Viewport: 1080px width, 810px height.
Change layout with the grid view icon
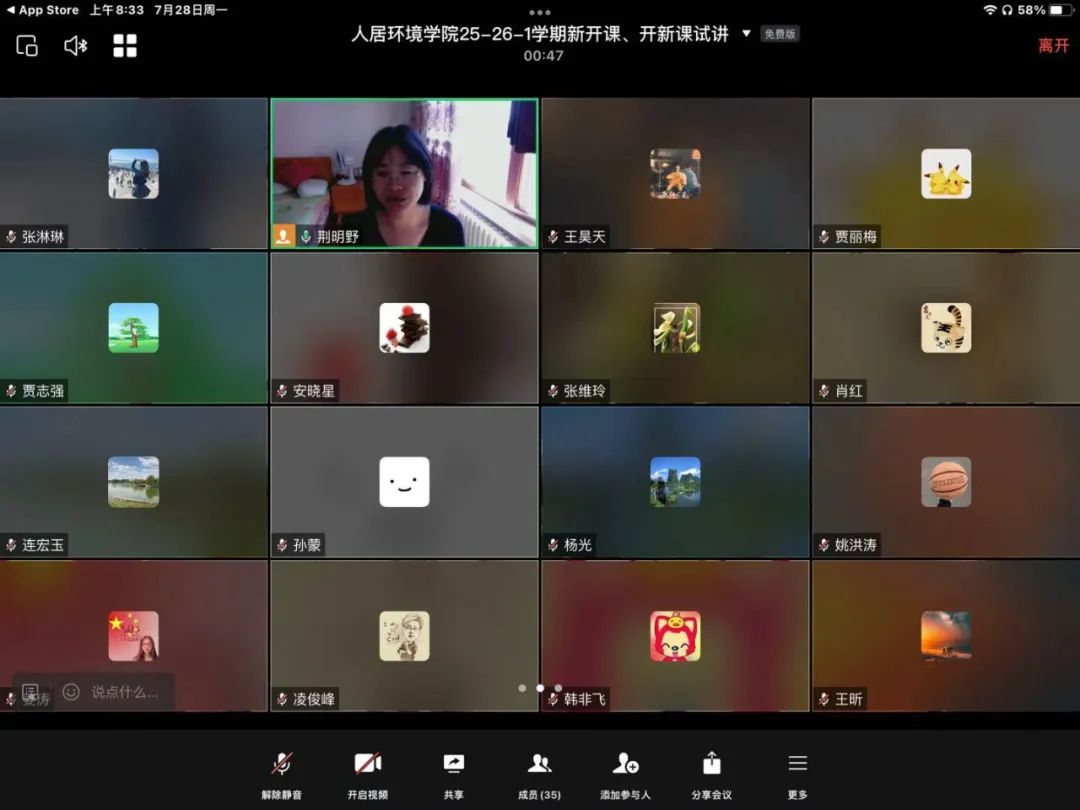click(125, 46)
